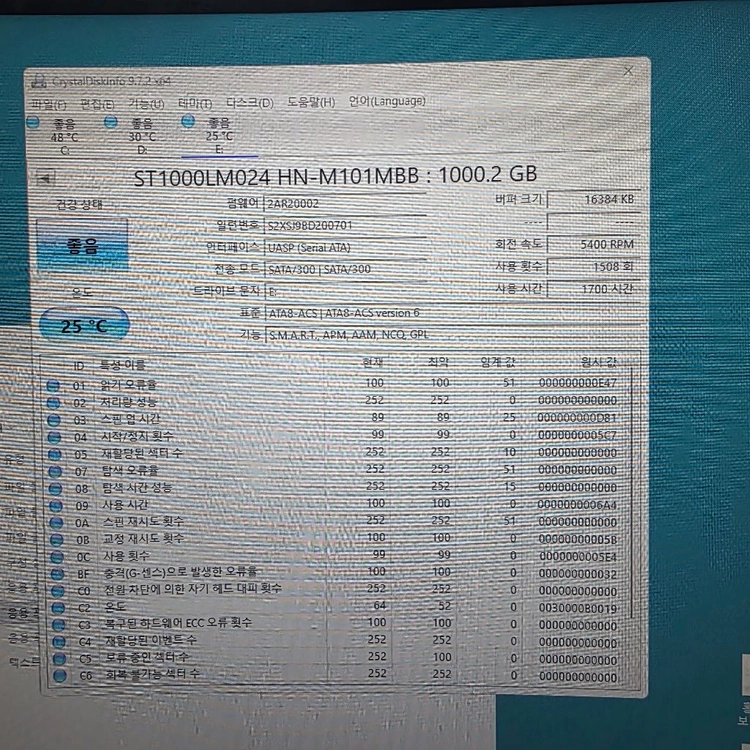This screenshot has height=750, width=750.
Task: Open the 도움말(H) menu
Action: coord(311,102)
